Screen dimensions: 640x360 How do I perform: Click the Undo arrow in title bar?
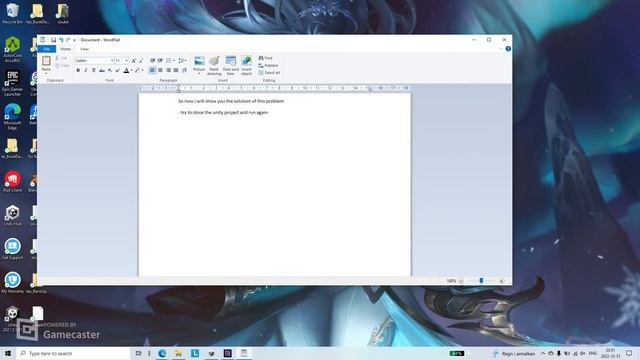click(61, 40)
